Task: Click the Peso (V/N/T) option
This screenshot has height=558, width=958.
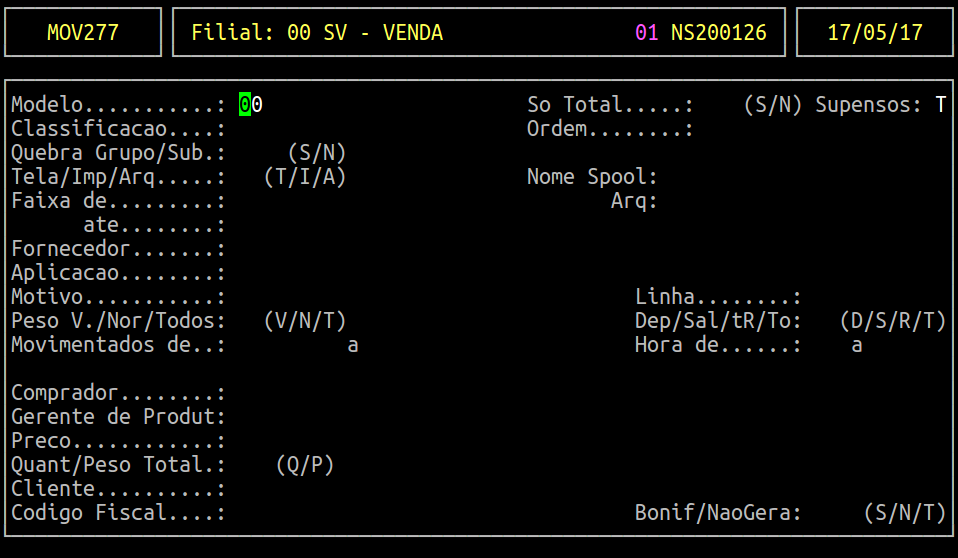Action: [305, 321]
